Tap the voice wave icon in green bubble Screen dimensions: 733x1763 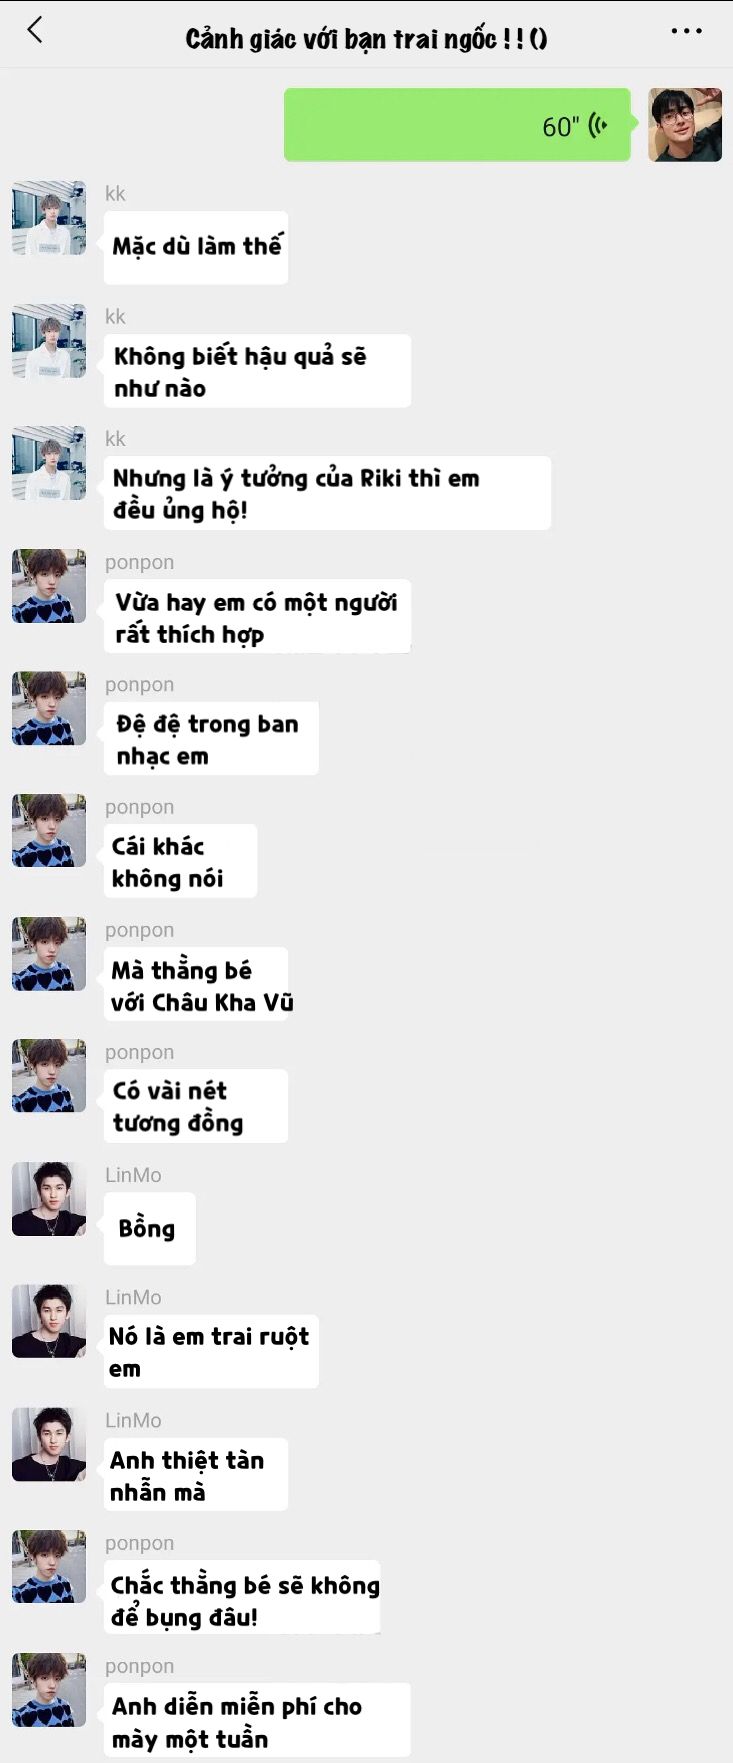tap(598, 126)
